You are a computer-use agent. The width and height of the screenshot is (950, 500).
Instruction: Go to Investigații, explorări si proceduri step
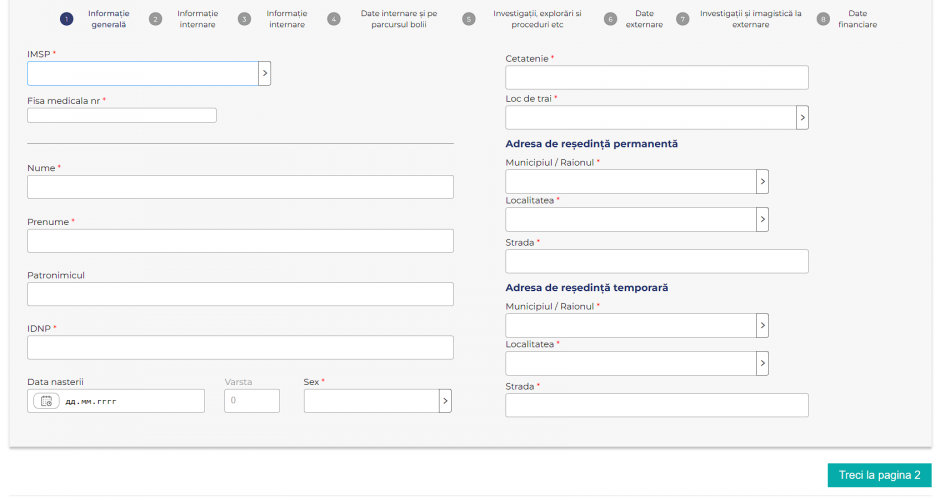537,19
